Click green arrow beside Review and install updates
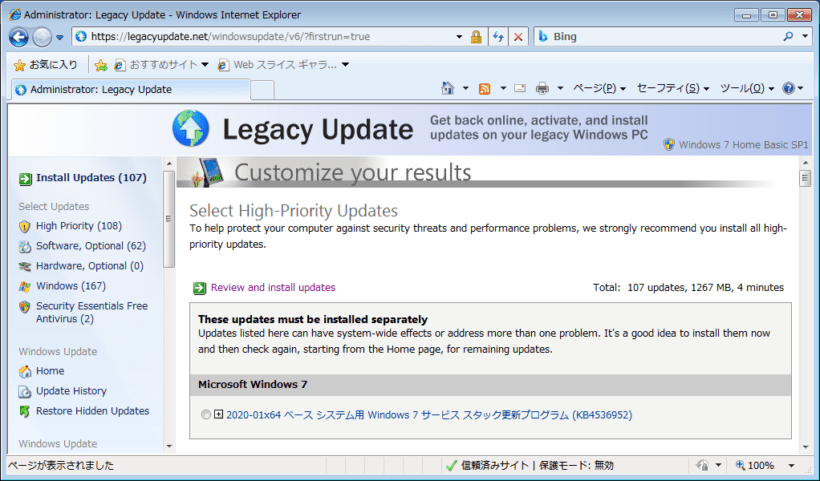This screenshot has height=481, width=820. click(199, 288)
